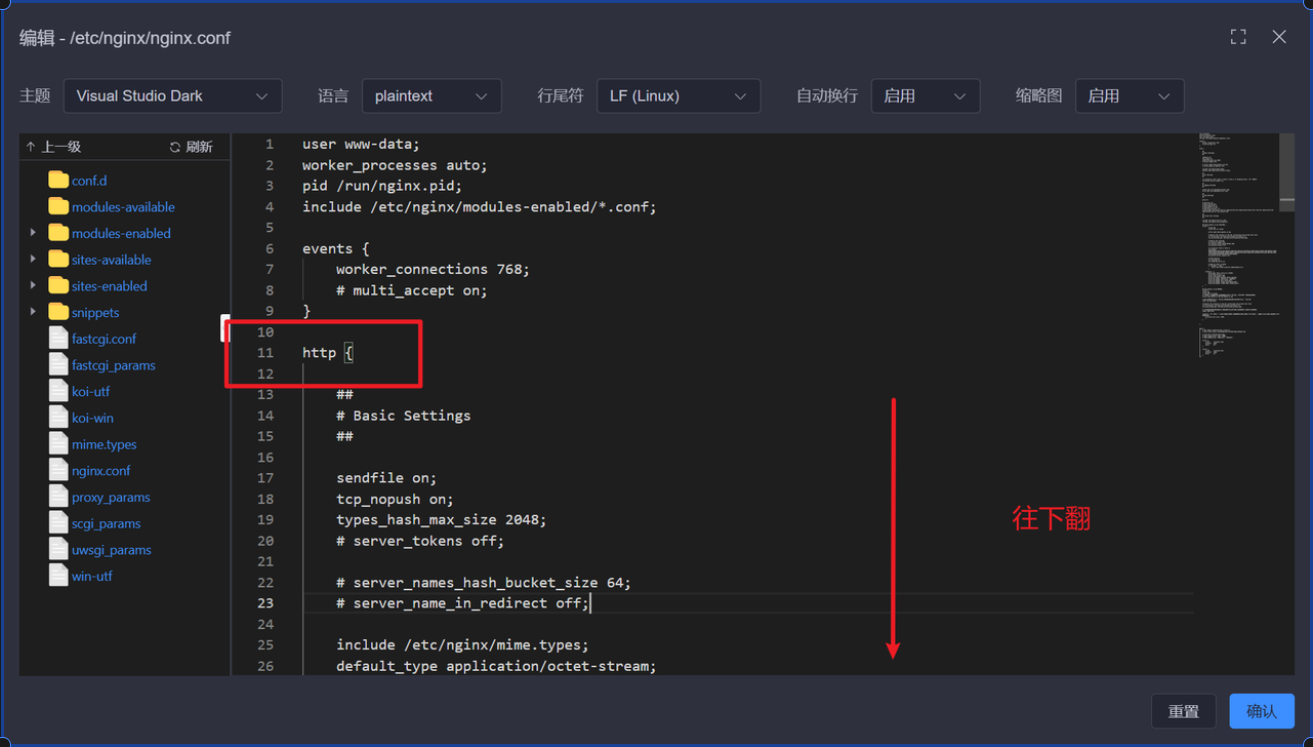This screenshot has width=1313, height=747.
Task: Click the win-utf file icon
Action: (58, 576)
